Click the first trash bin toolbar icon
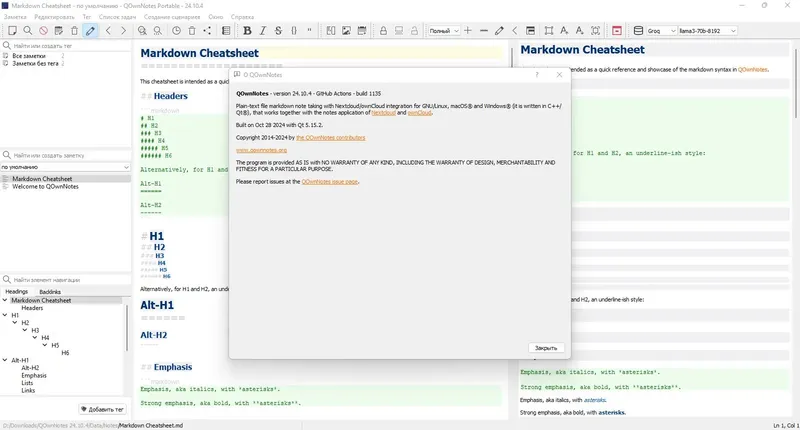This screenshot has width=800, height=430. pyautogui.click(x=74, y=31)
